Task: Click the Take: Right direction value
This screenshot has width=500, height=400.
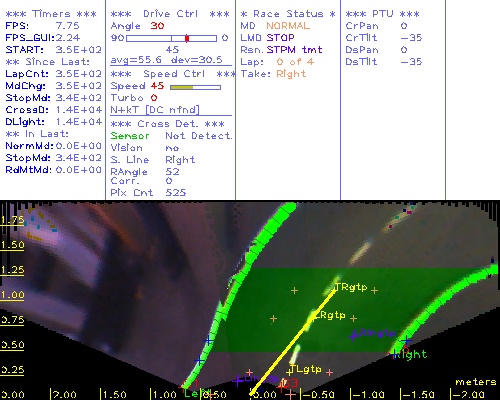Action: pyautogui.click(x=291, y=74)
